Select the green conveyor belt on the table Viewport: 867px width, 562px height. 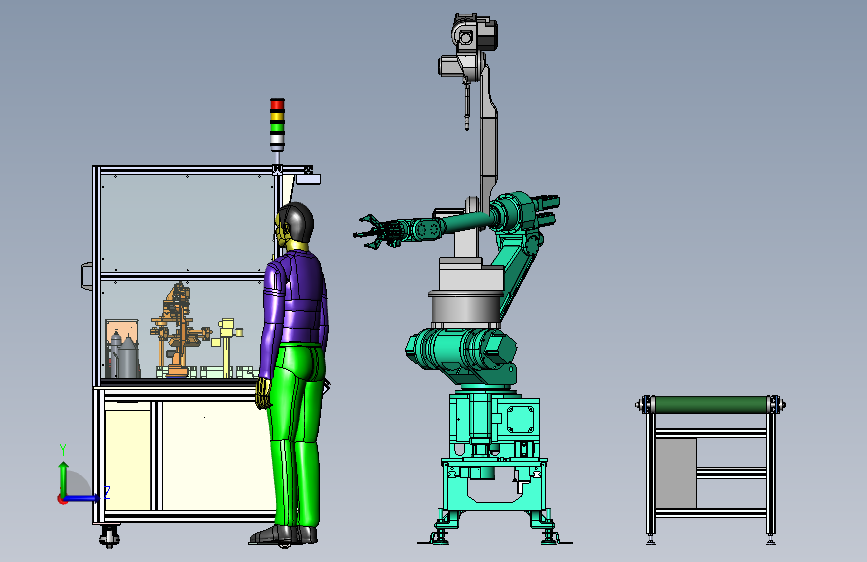click(x=711, y=405)
